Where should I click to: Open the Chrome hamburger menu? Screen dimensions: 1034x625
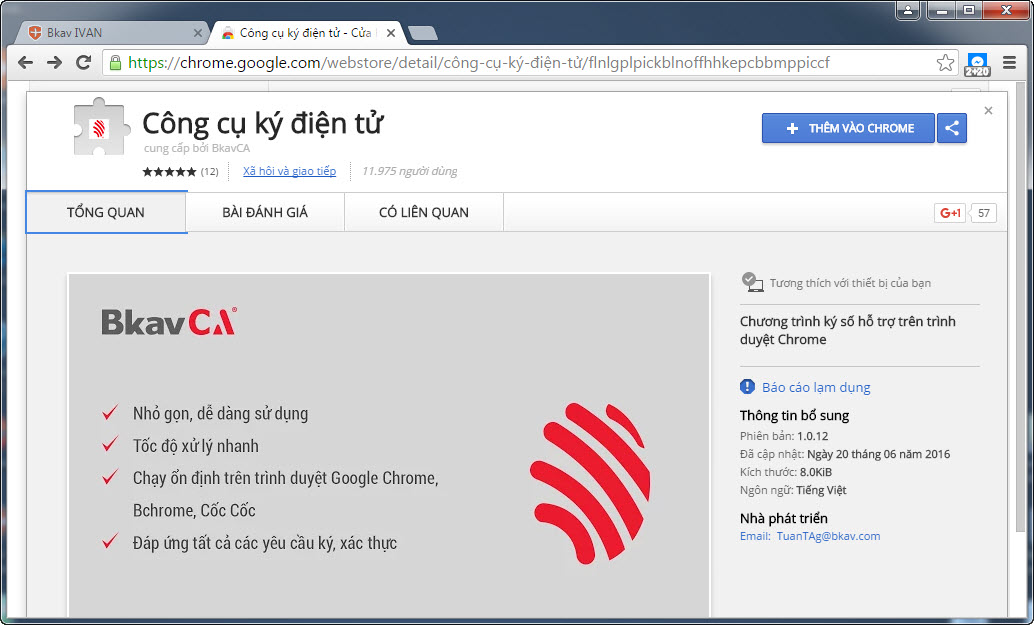pos(1009,63)
